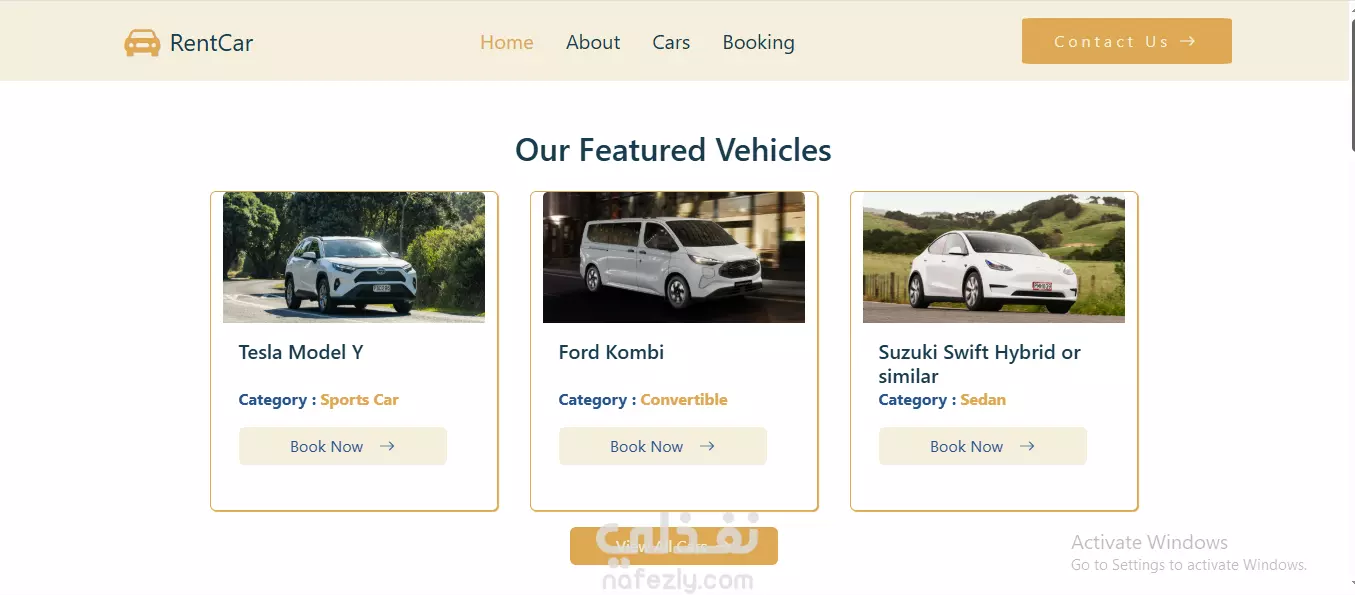Click the Contact Us button
The image size is (1355, 595).
coord(1127,41)
